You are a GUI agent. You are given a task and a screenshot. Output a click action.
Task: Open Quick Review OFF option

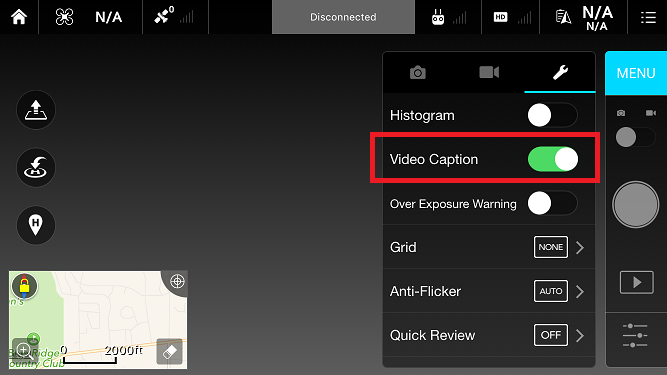coord(550,335)
